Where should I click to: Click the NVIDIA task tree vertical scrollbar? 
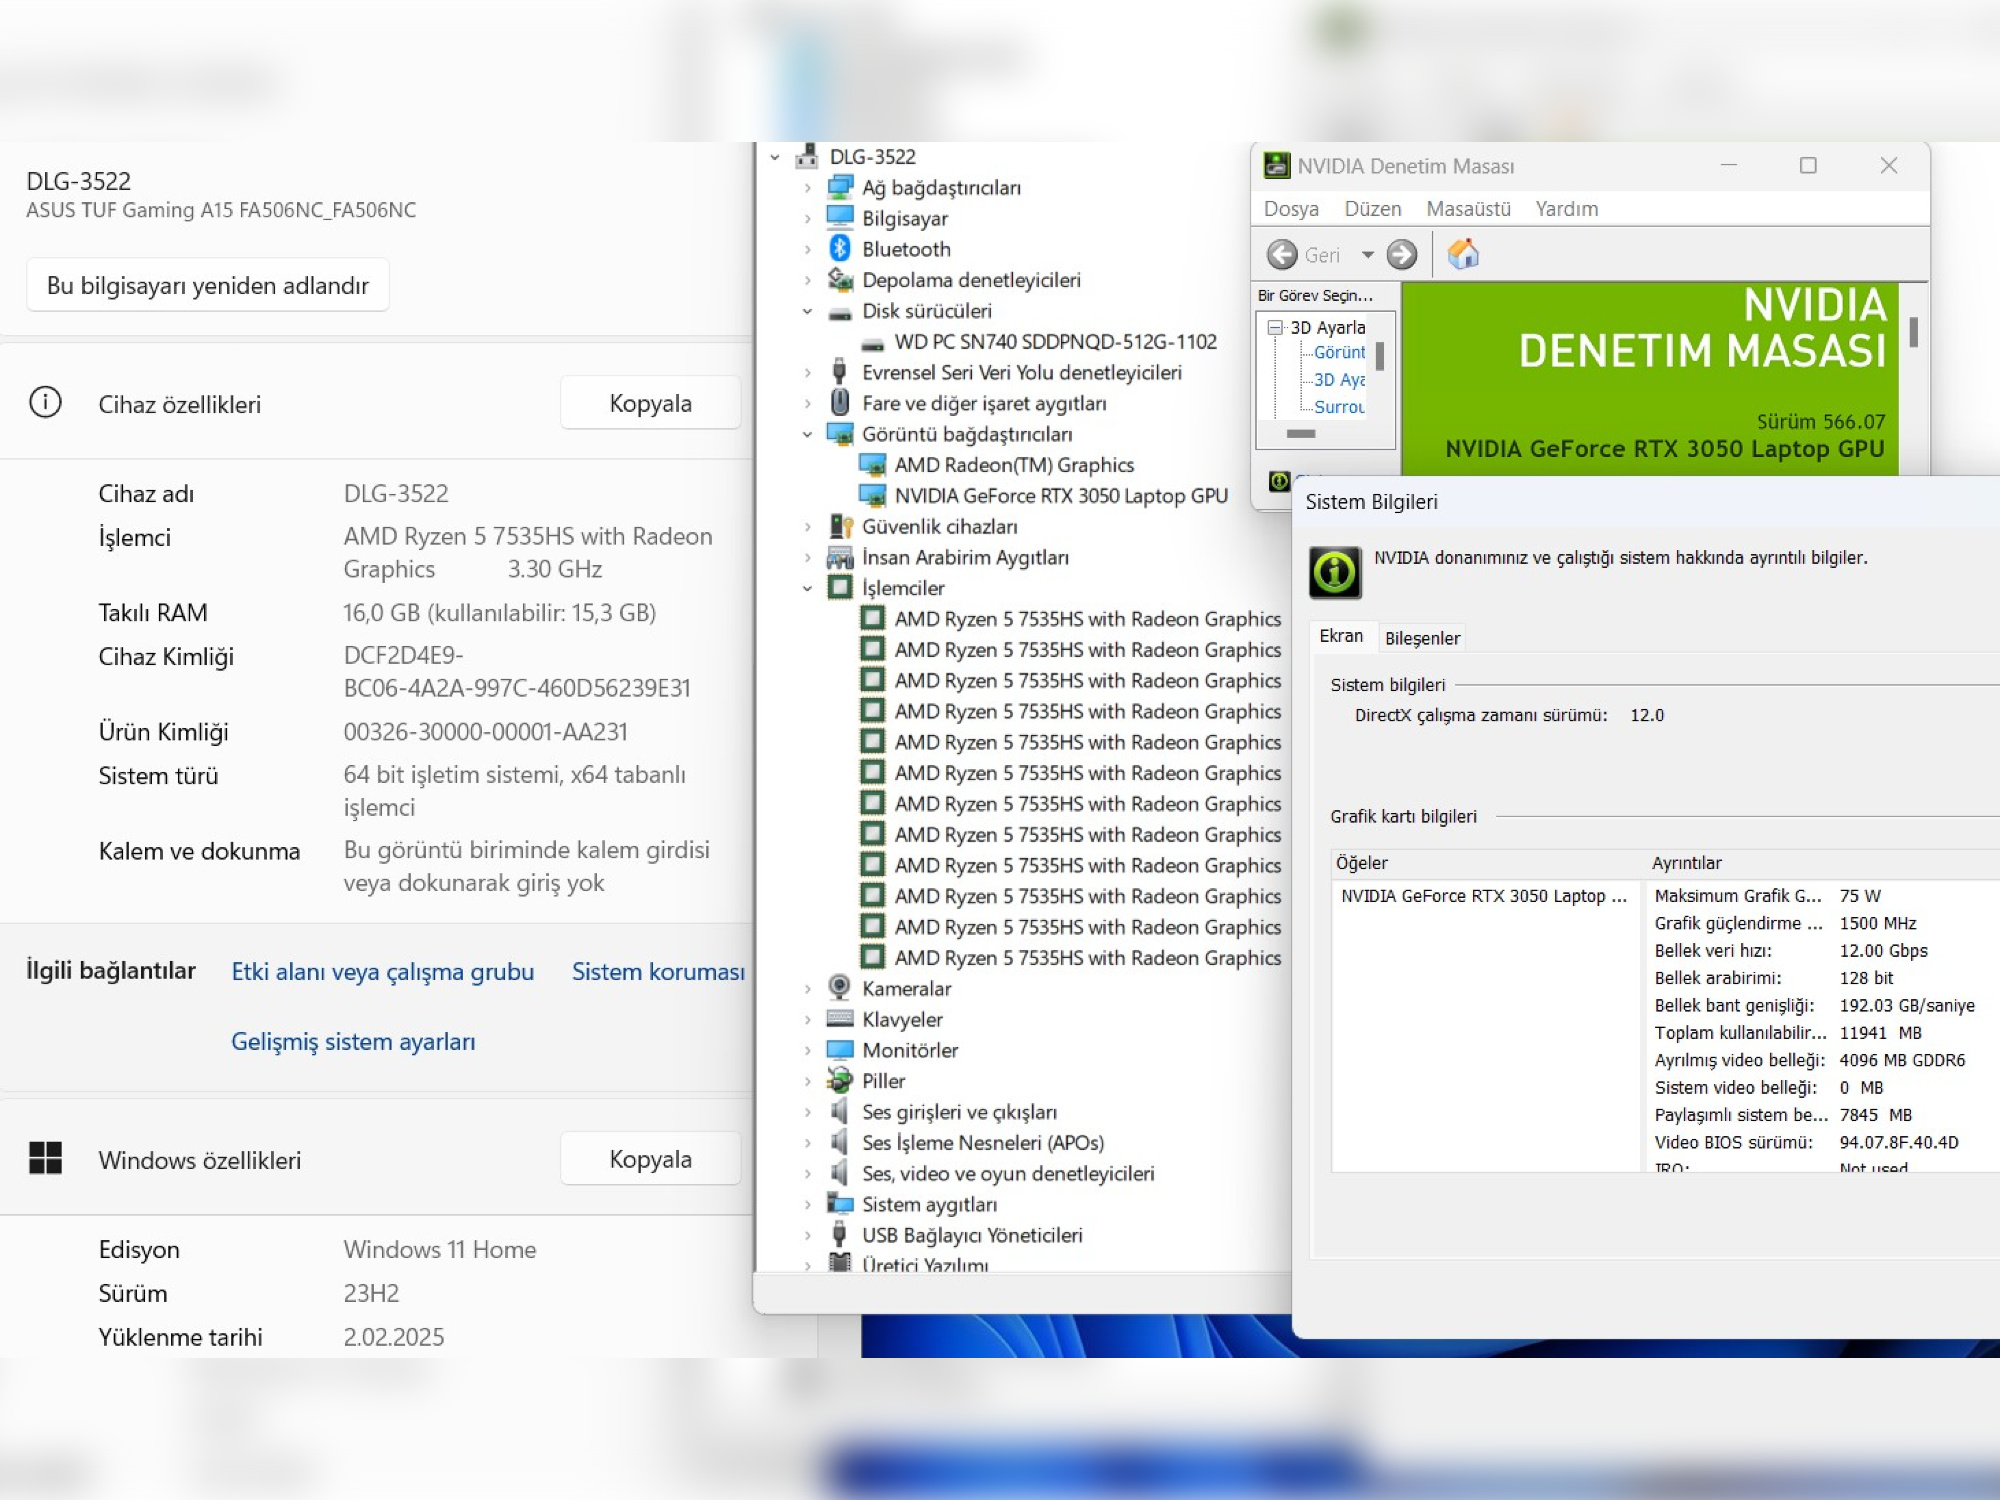[x=1379, y=357]
